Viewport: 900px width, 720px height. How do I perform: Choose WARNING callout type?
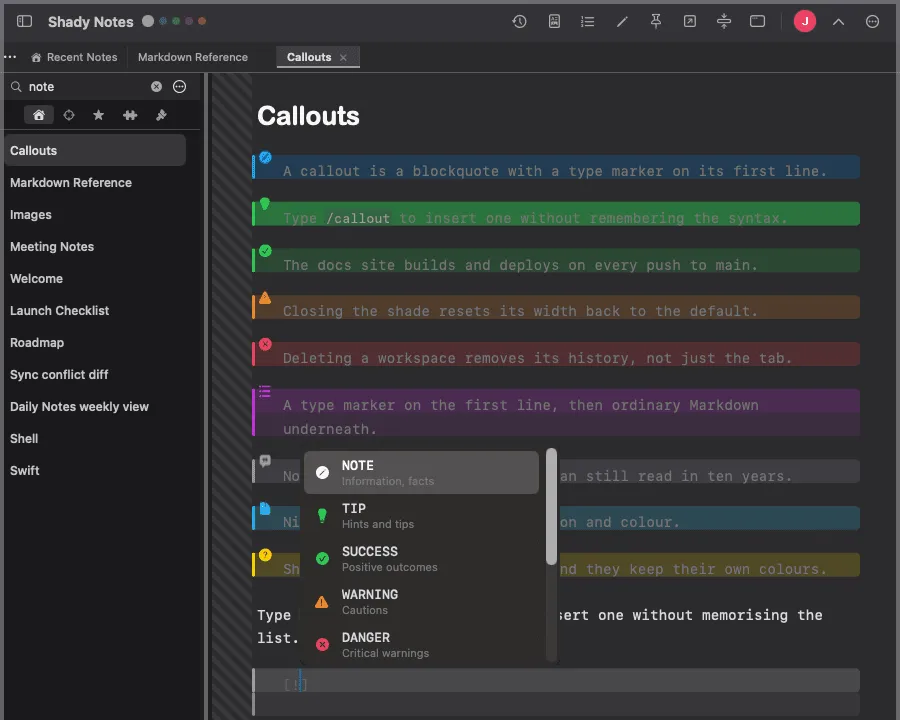coord(421,602)
